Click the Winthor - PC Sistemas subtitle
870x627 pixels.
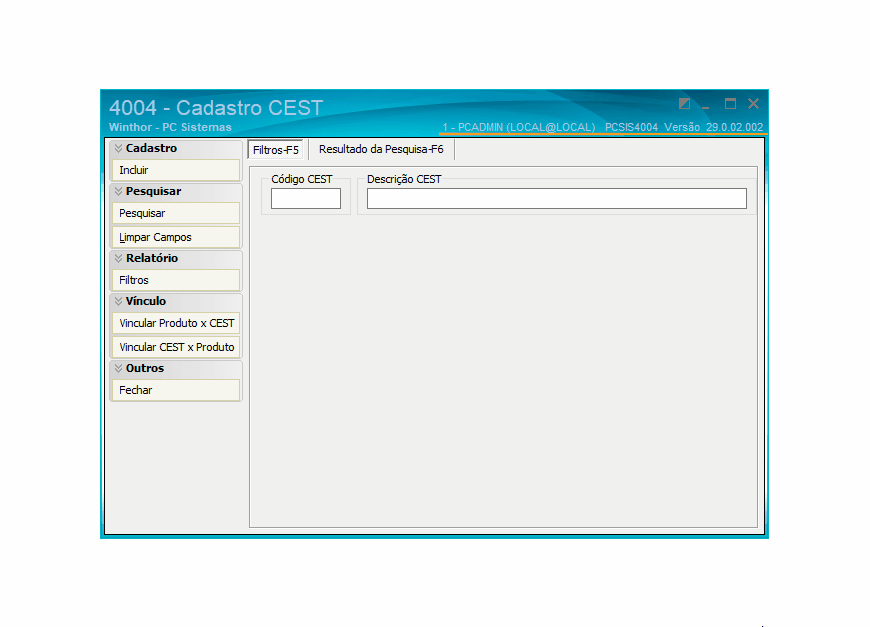170,127
